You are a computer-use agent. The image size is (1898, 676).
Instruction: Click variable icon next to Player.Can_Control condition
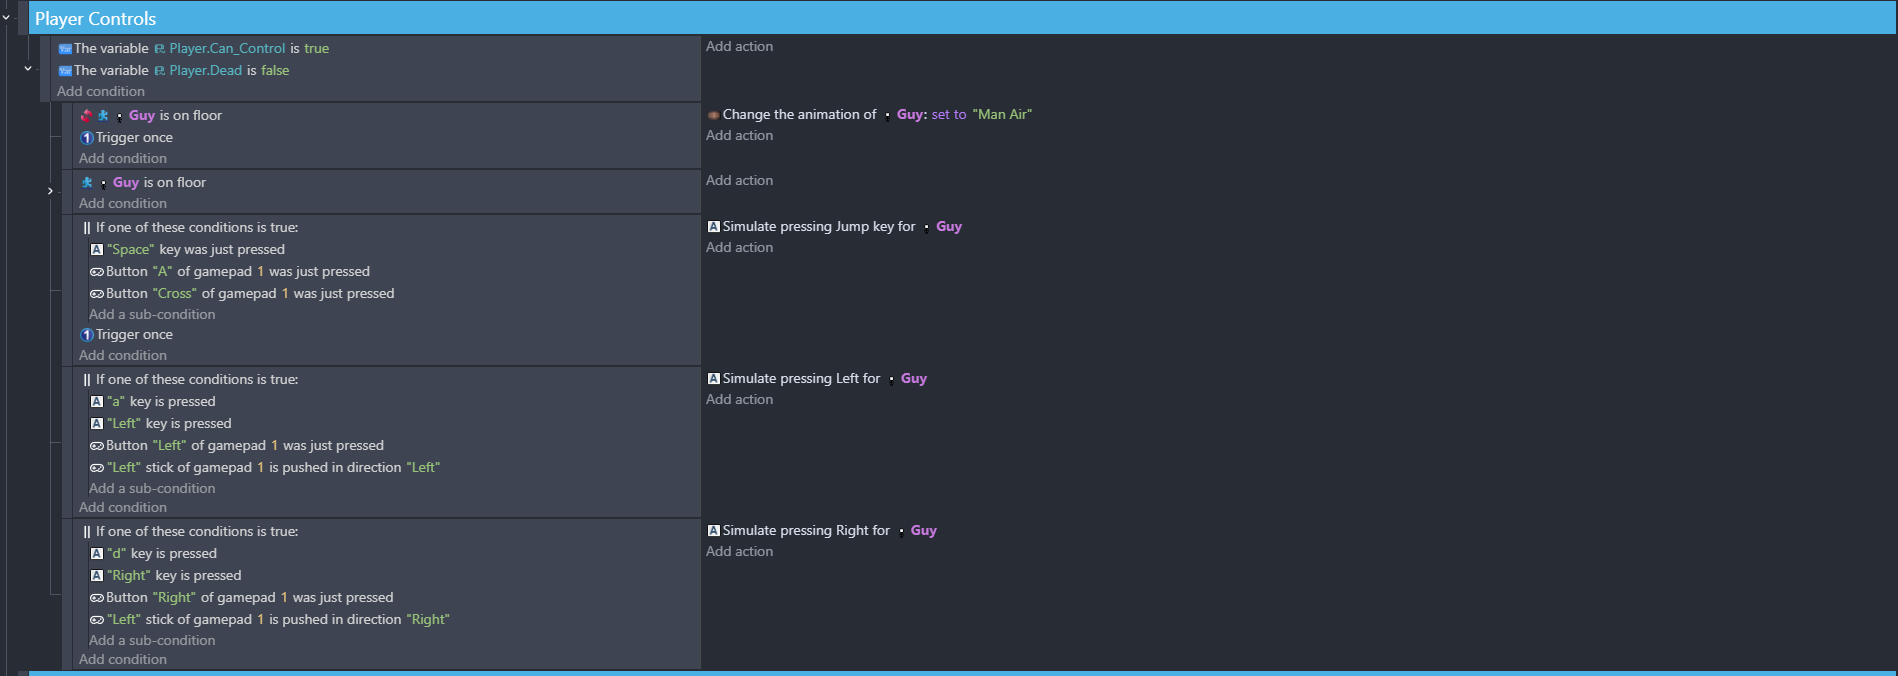coord(65,49)
